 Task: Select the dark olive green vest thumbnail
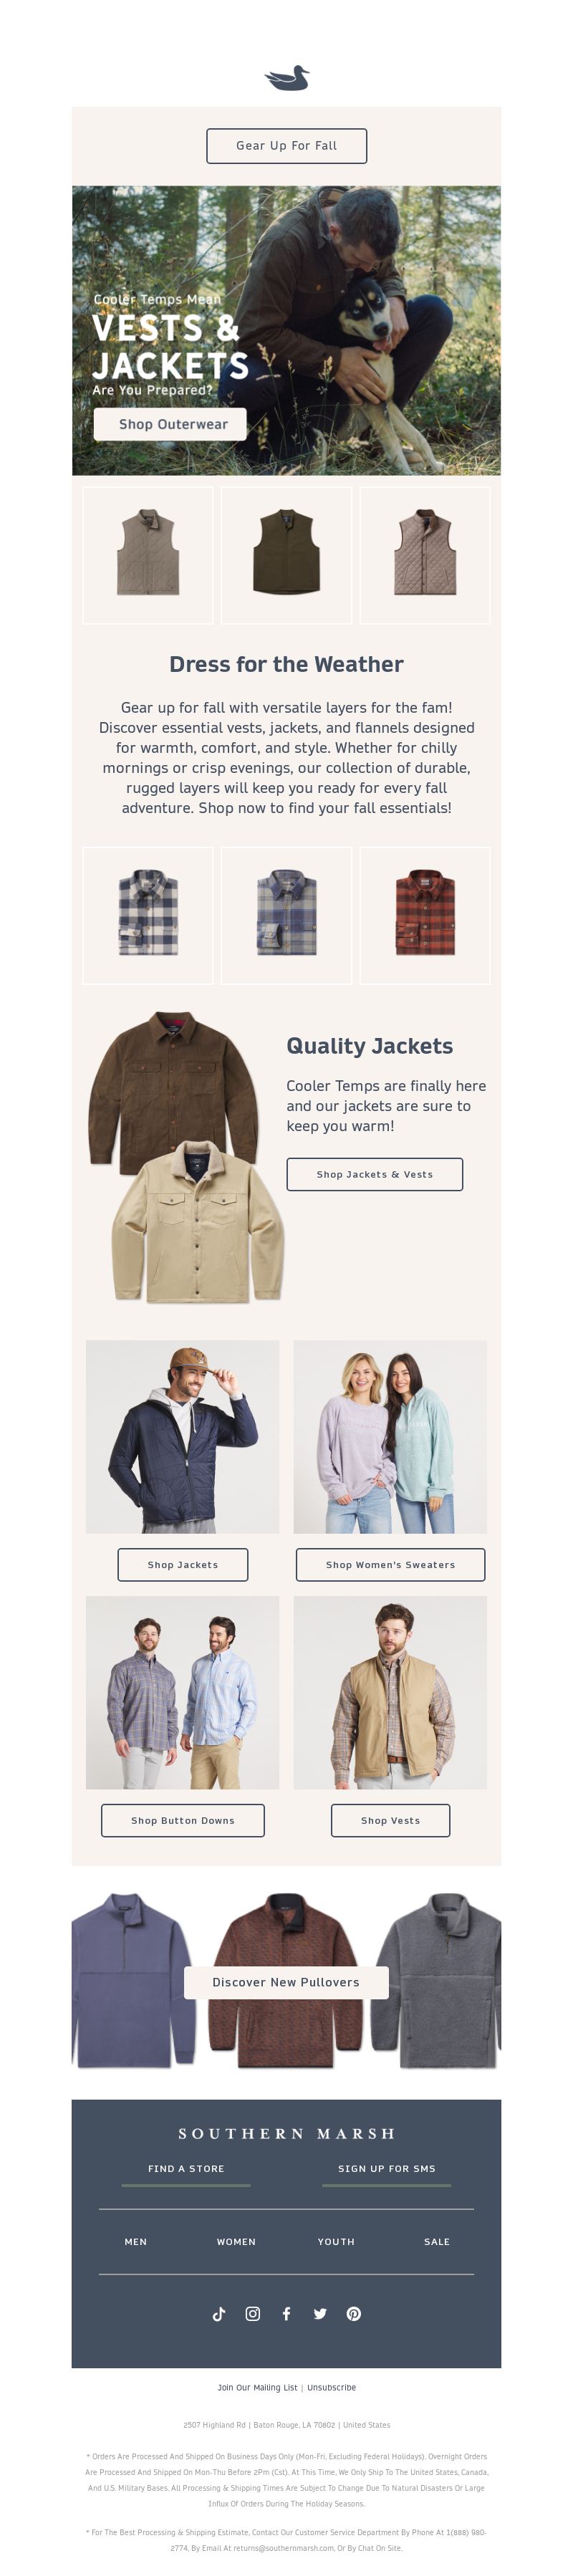click(287, 555)
